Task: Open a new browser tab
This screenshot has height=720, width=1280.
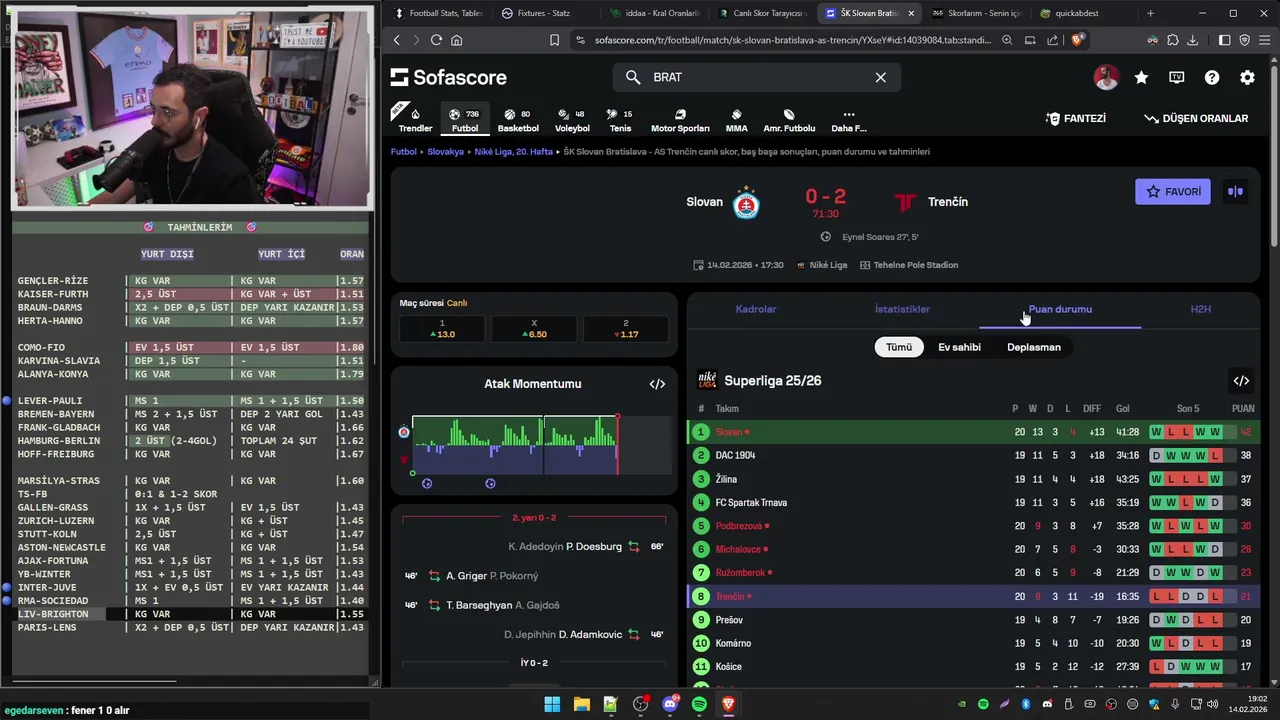Action: coord(1150,13)
